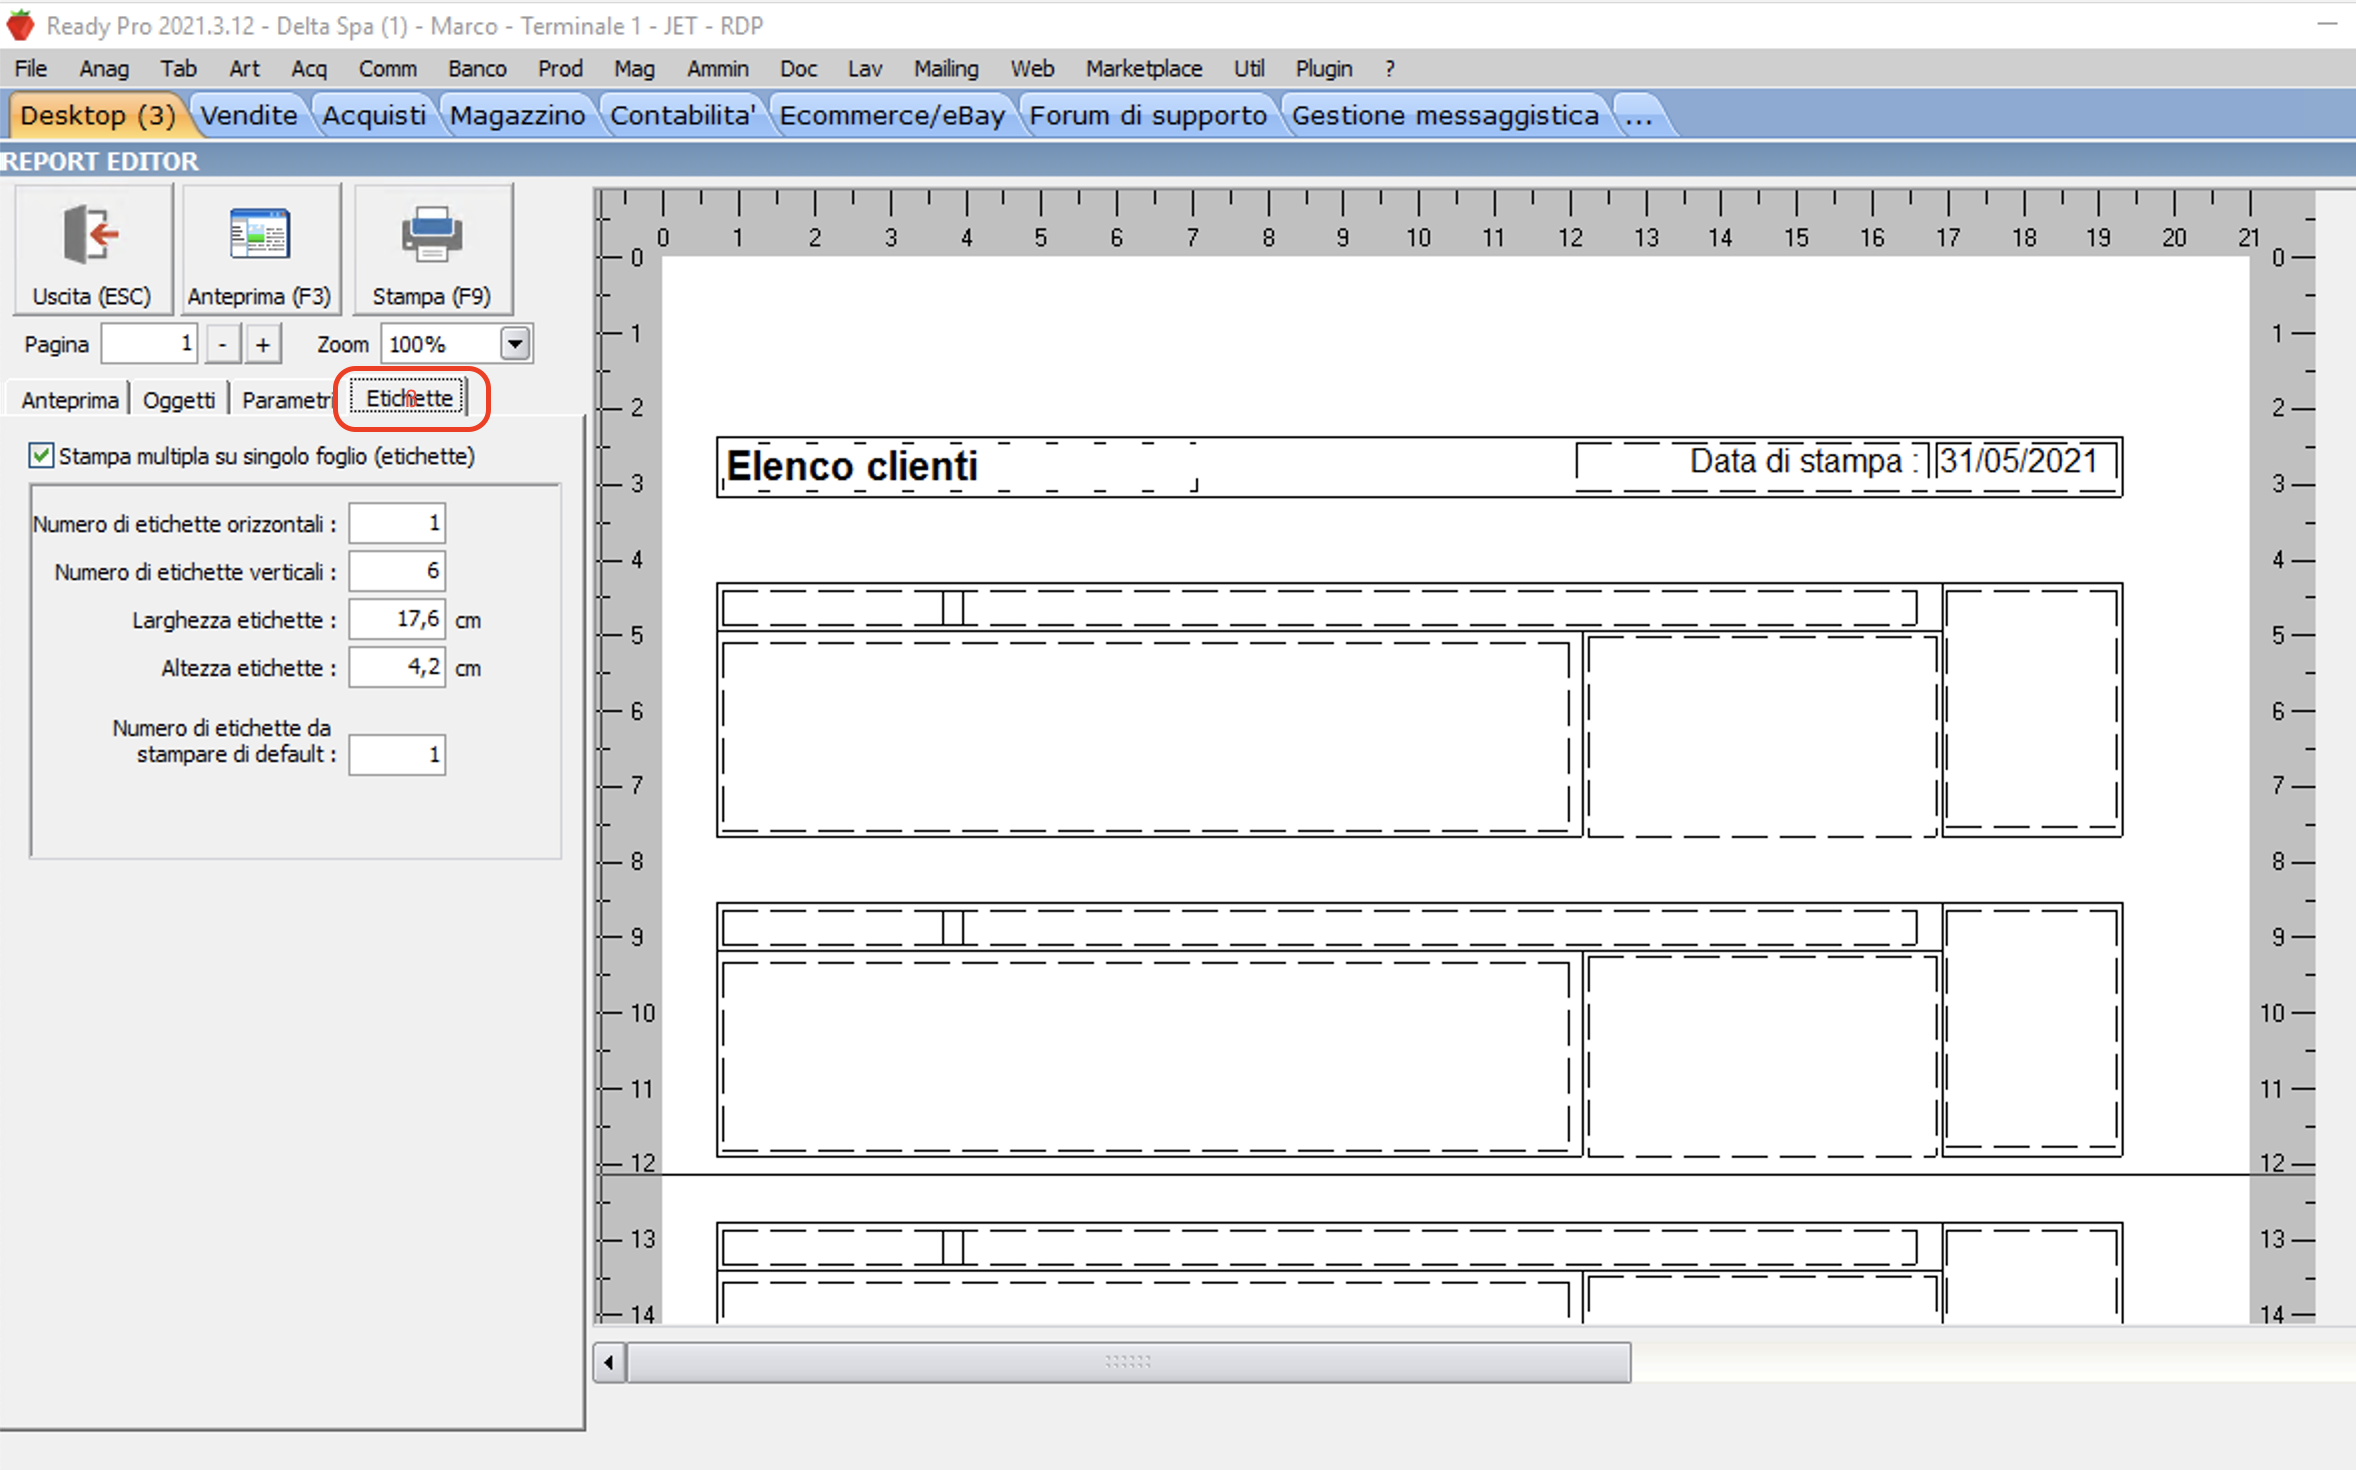Switch to Magazzino tab
The image size is (2356, 1470).
click(x=517, y=115)
